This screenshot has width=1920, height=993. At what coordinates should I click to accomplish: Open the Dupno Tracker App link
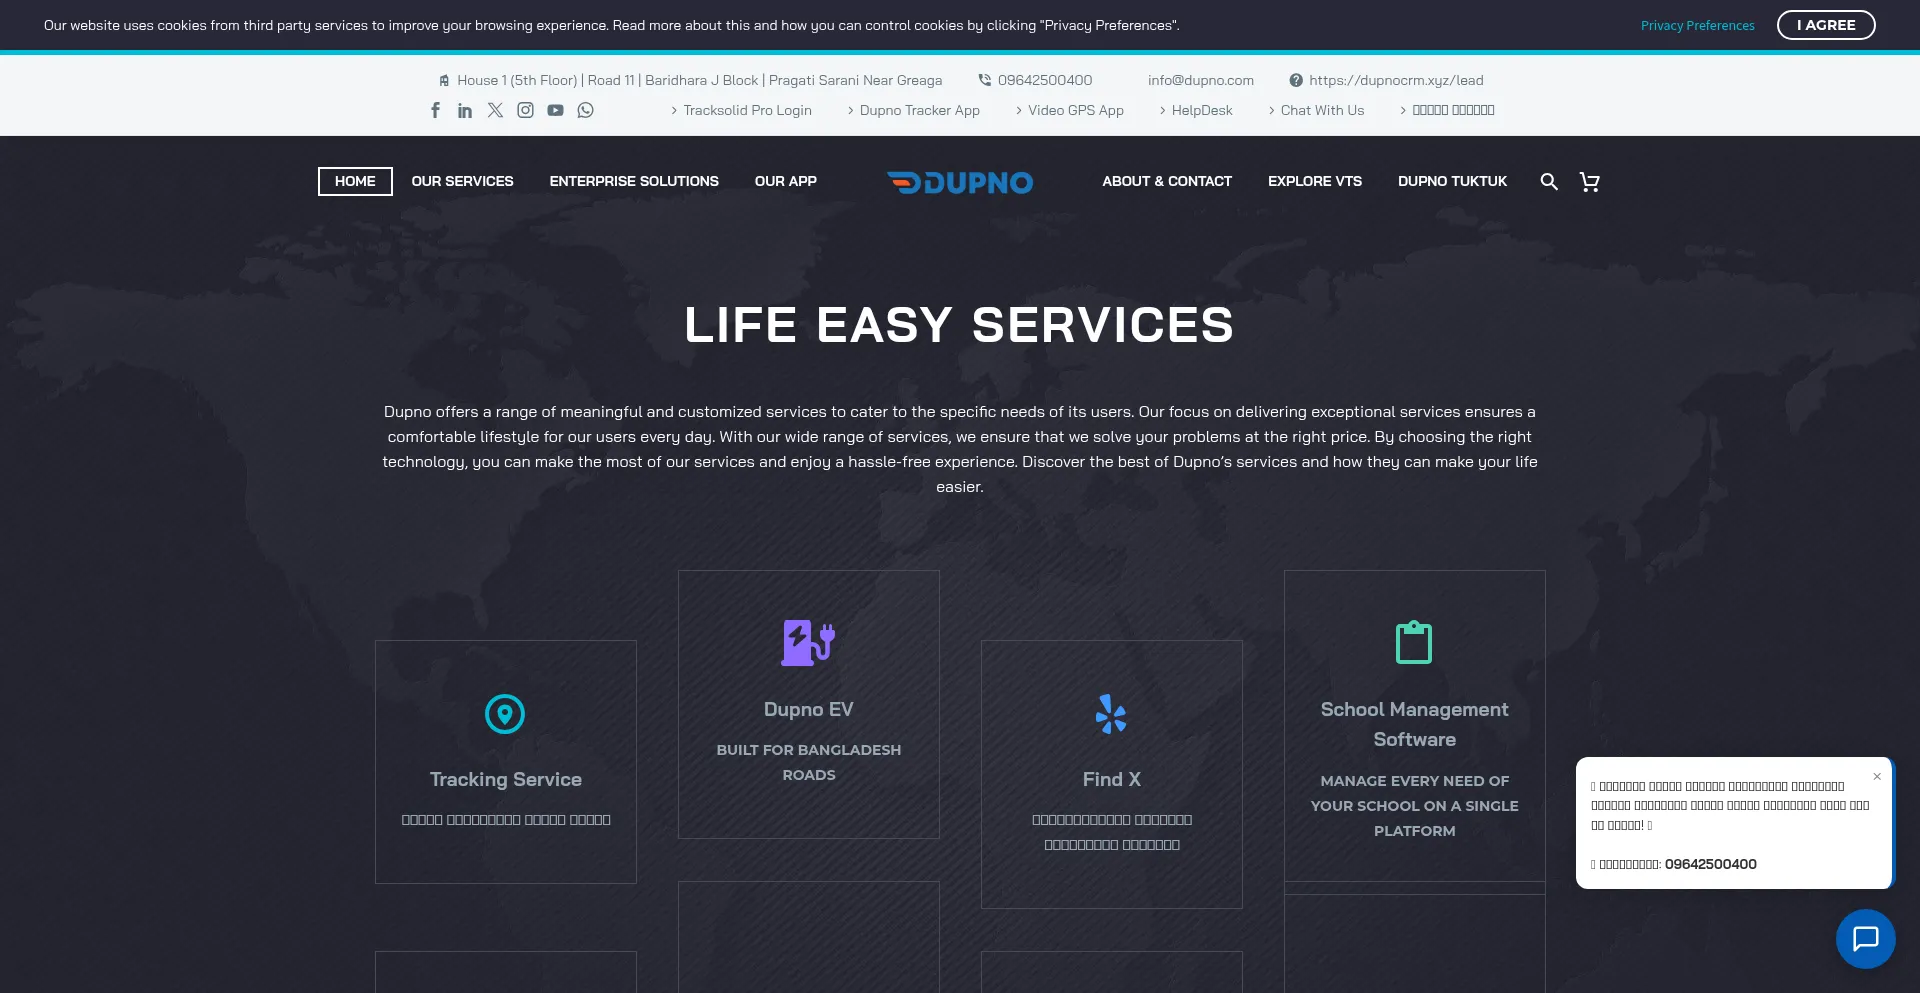click(x=920, y=110)
